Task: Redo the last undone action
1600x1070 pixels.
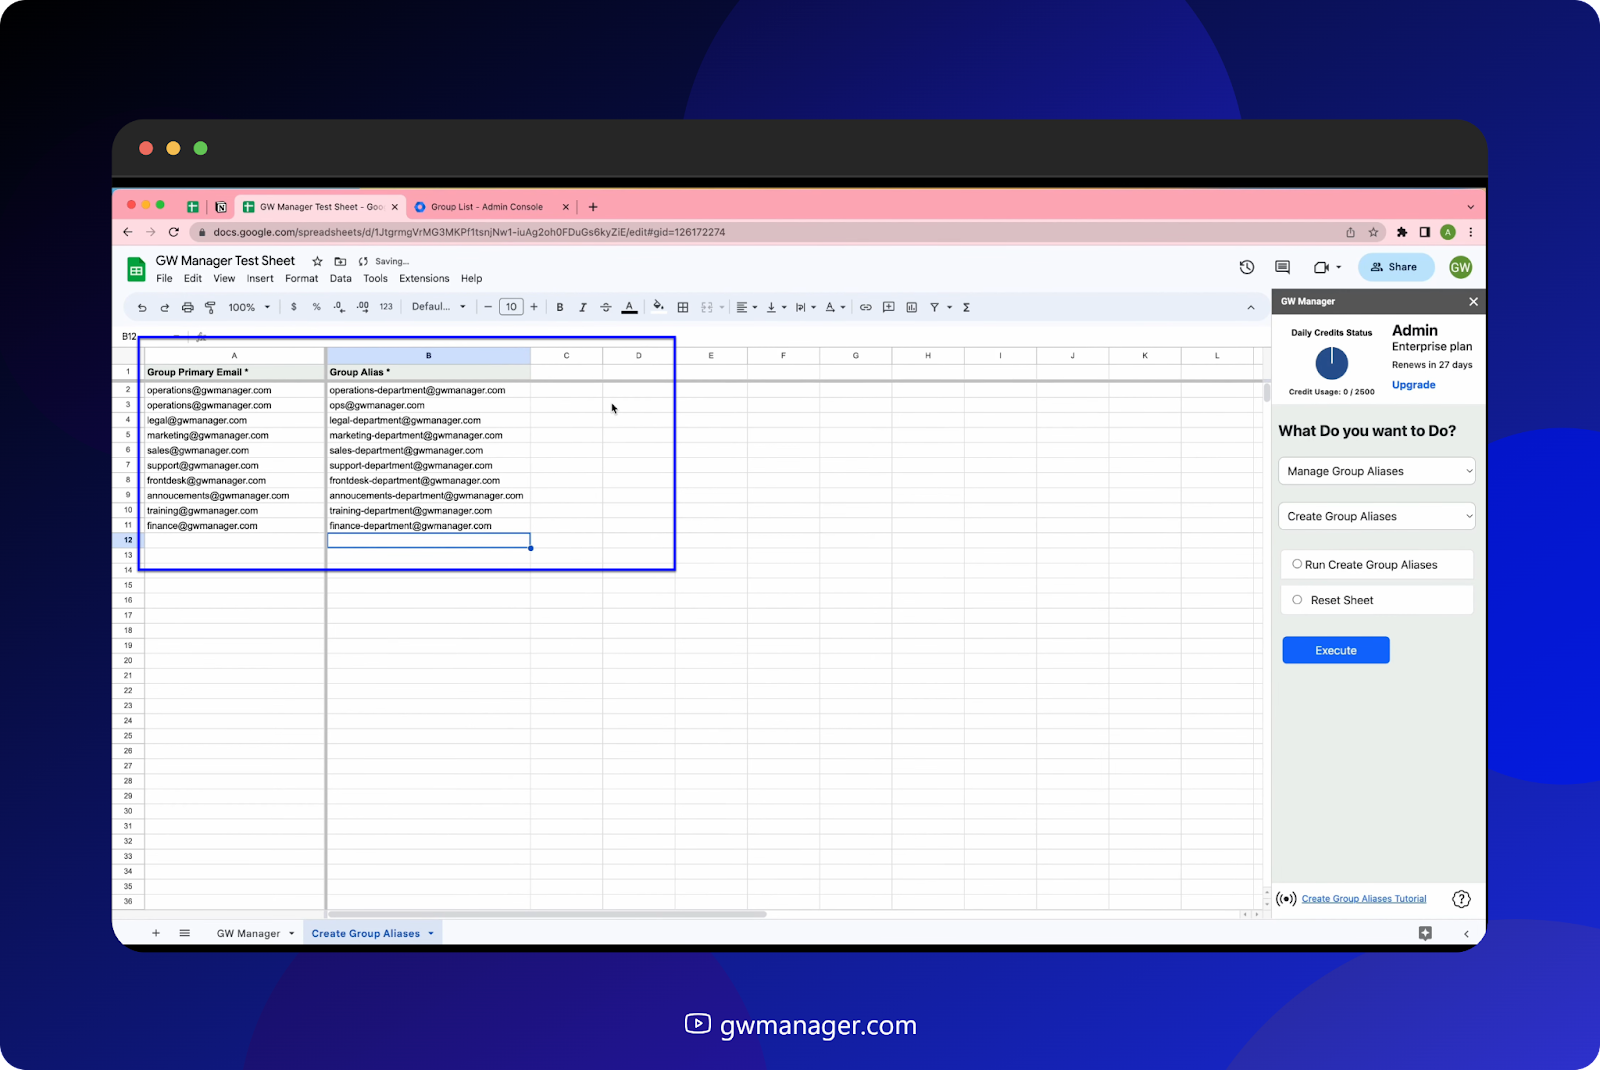Action: coord(164,307)
